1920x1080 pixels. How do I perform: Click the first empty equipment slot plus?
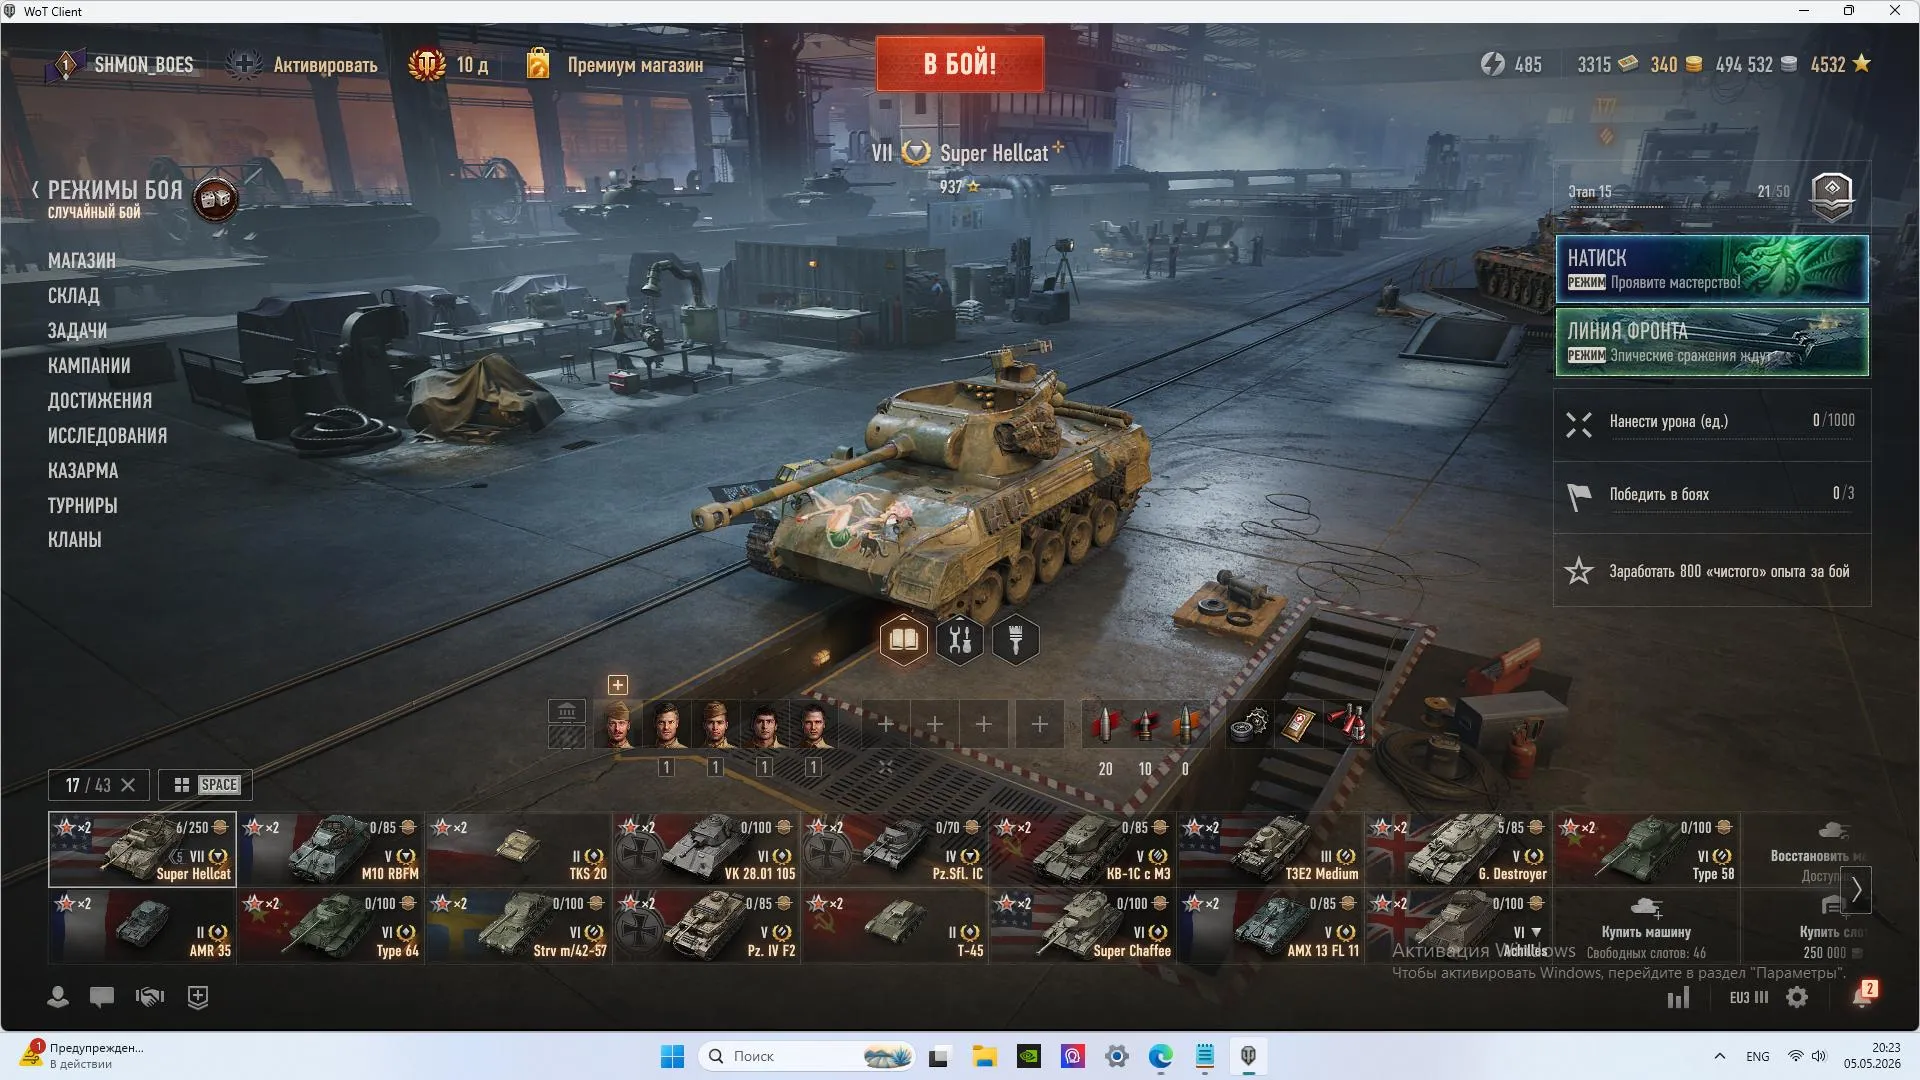click(886, 724)
